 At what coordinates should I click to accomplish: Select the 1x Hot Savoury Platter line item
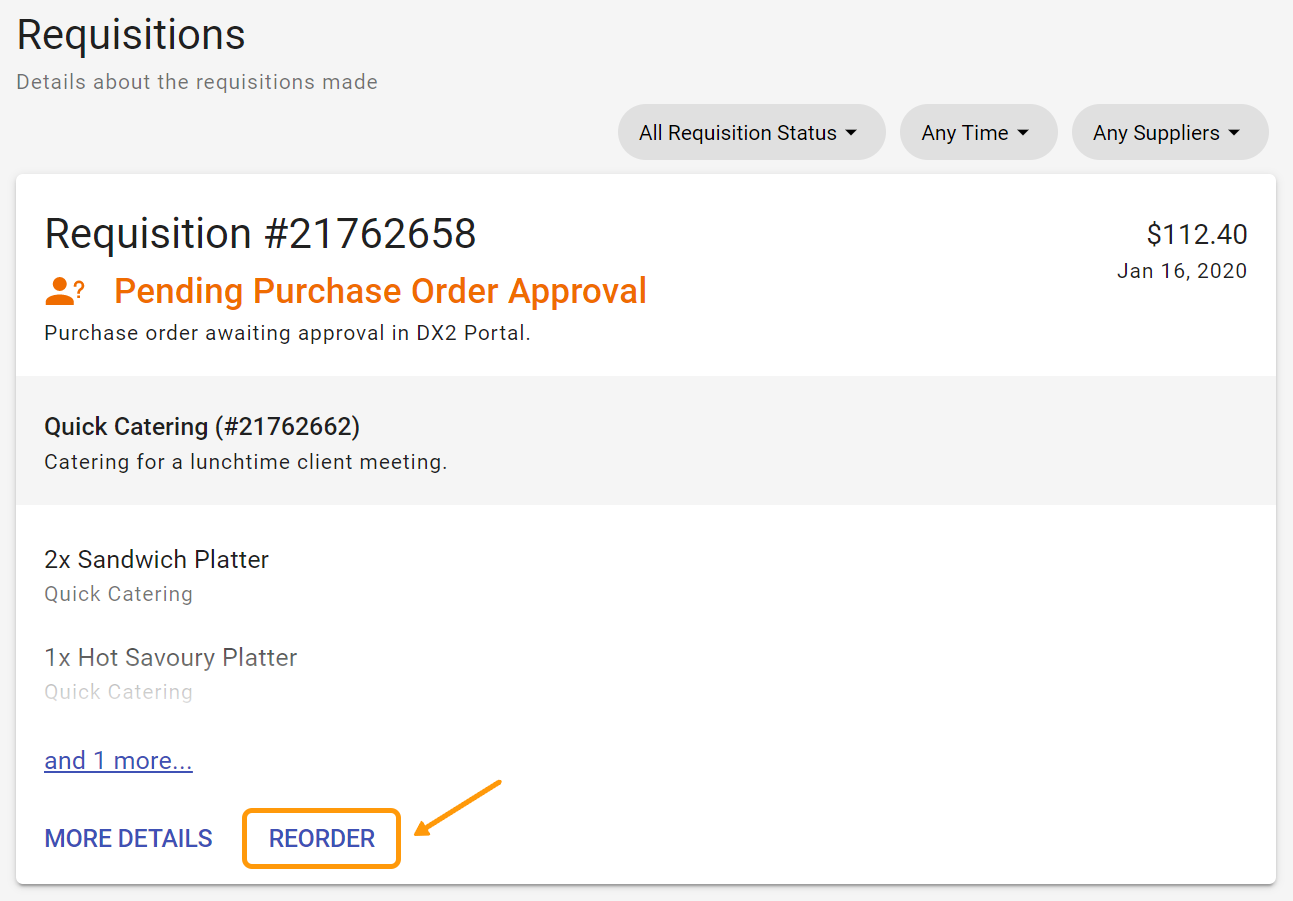(x=170, y=657)
